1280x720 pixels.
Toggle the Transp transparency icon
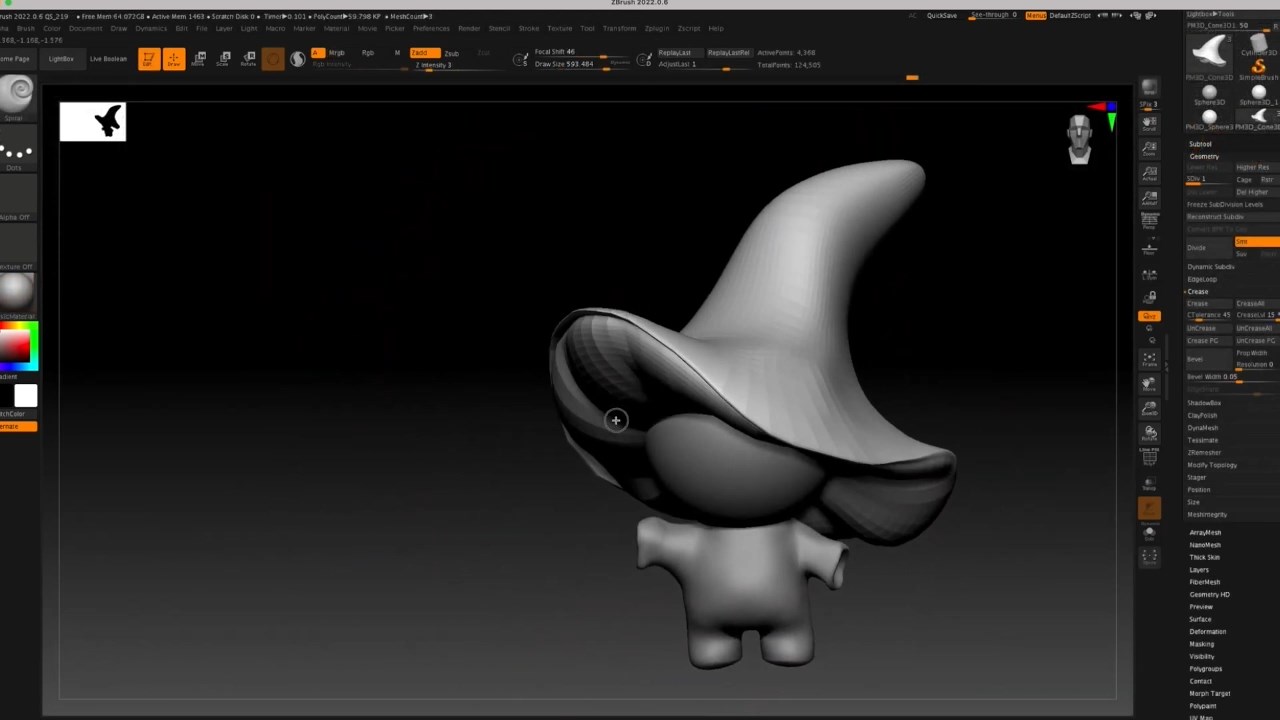tap(1149, 484)
